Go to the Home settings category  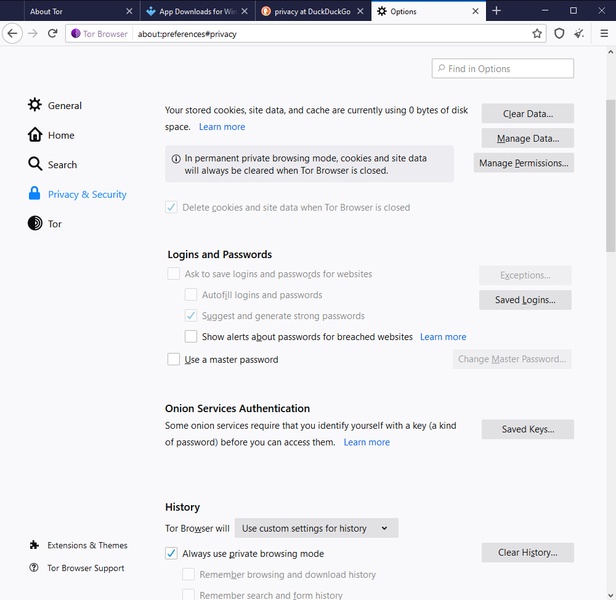coord(60,135)
